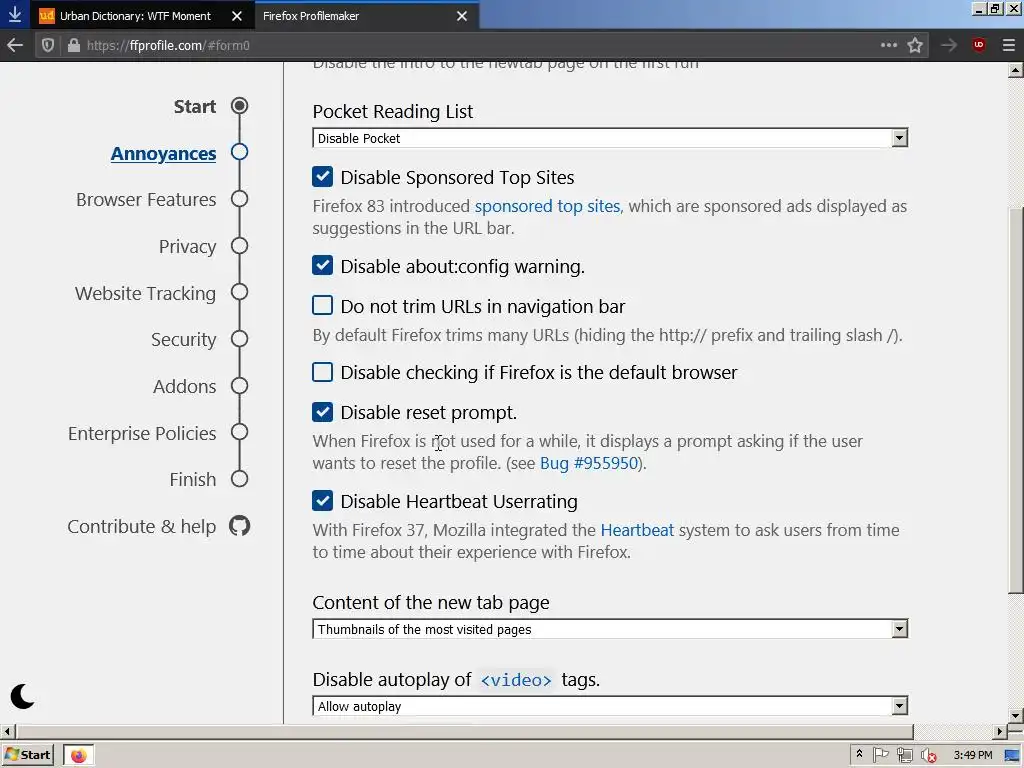Close the Urban Dictionary tab
This screenshot has width=1024, height=768.
point(237,16)
